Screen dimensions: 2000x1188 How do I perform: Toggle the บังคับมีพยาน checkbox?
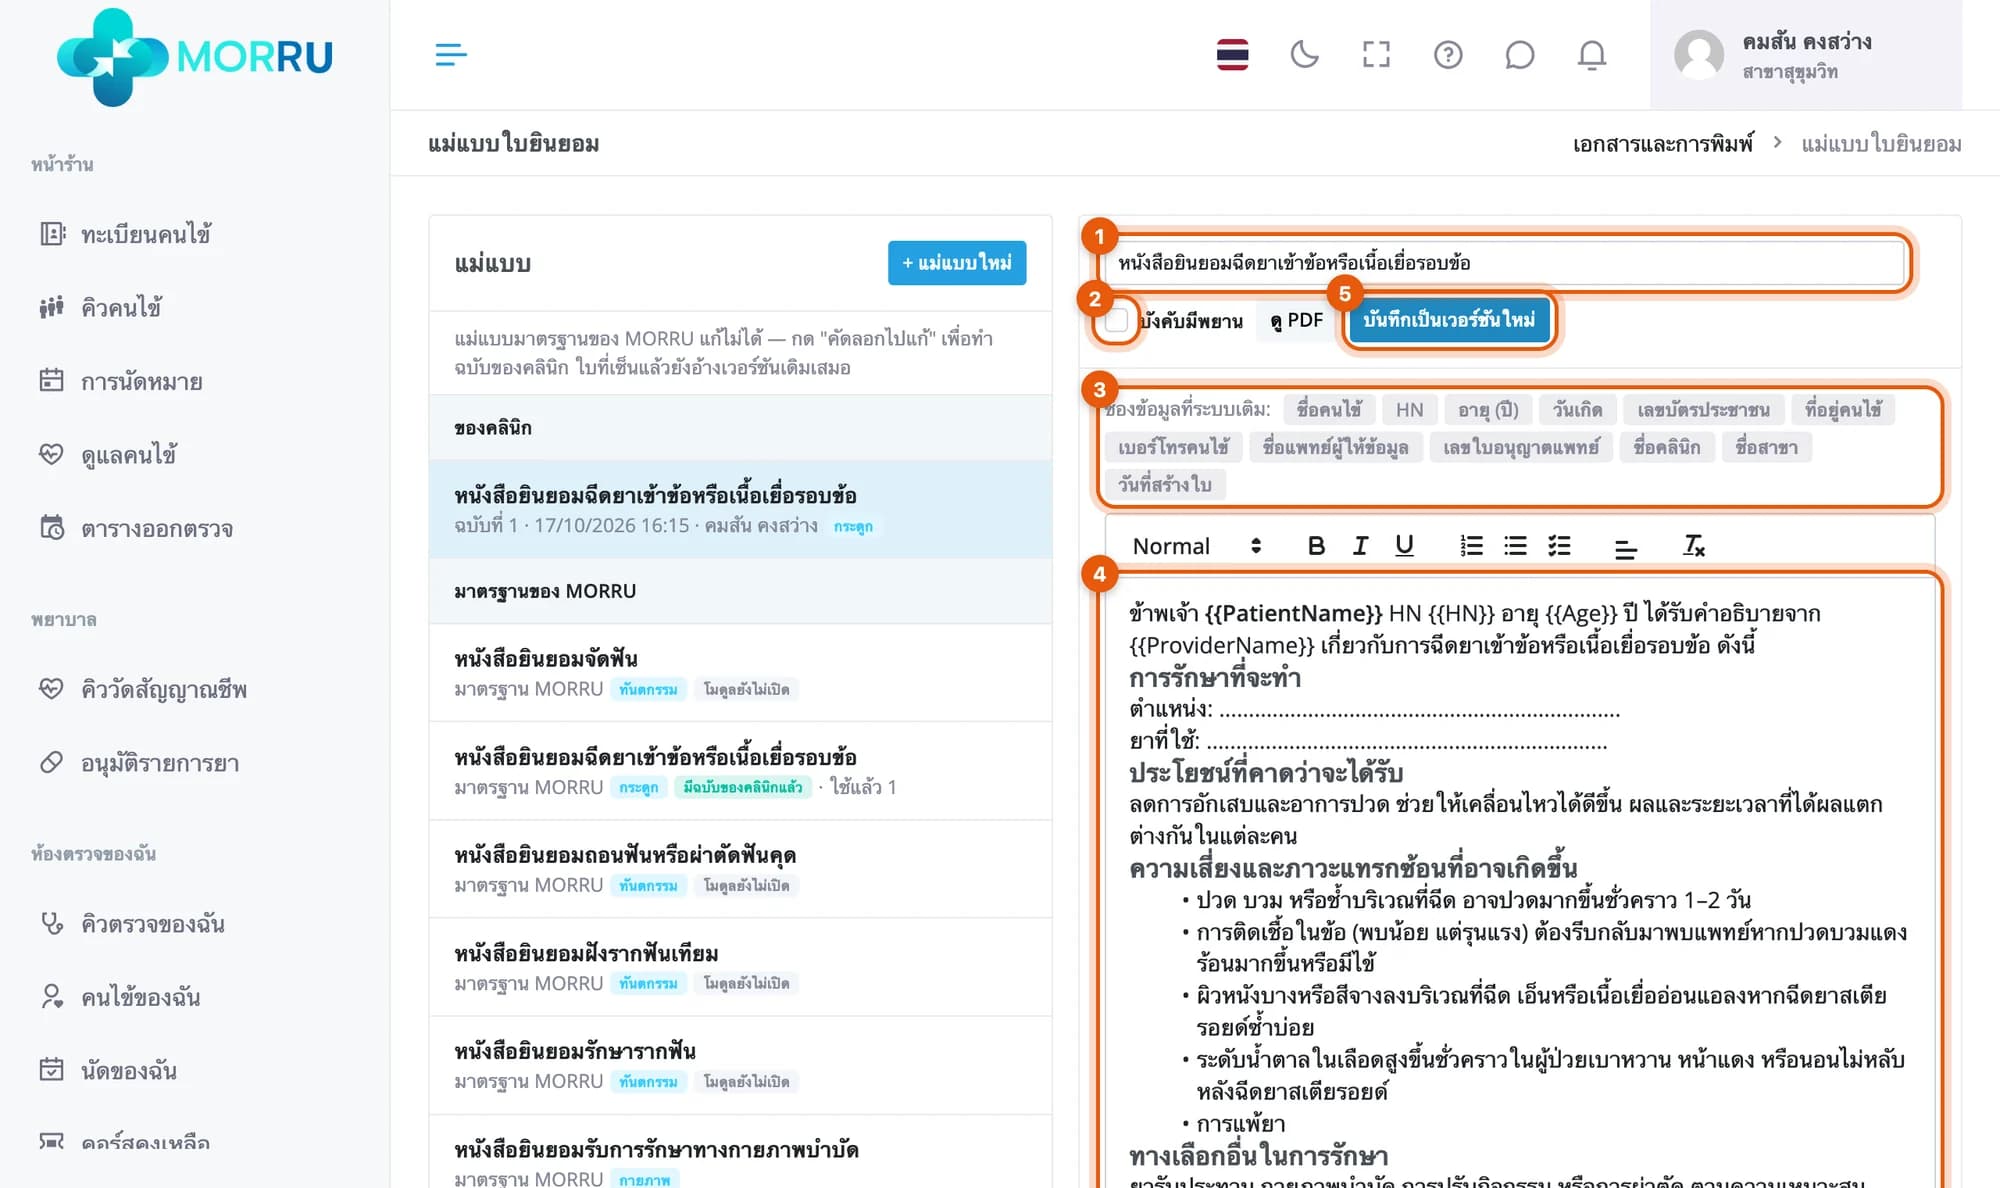(x=1116, y=321)
